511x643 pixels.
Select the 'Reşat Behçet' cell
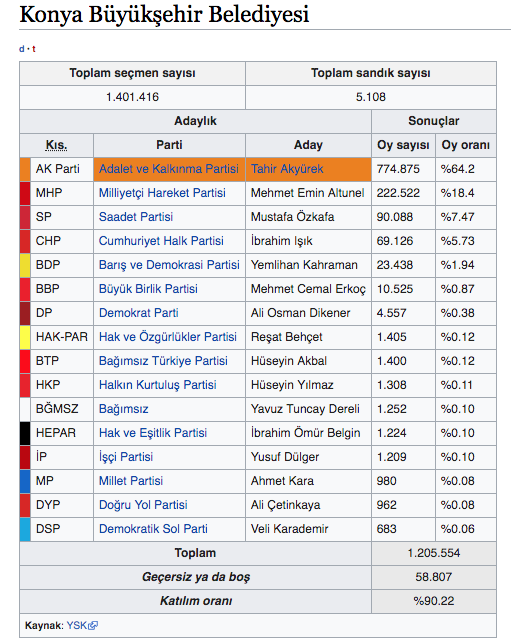[308, 337]
